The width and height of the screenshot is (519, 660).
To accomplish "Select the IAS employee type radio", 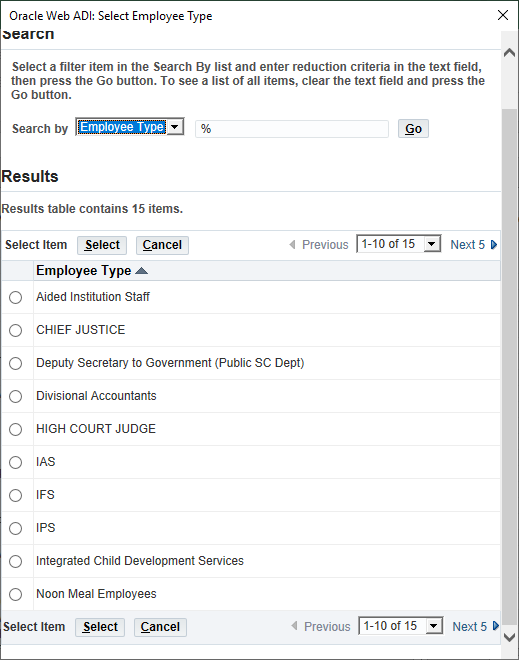I will (16, 463).
